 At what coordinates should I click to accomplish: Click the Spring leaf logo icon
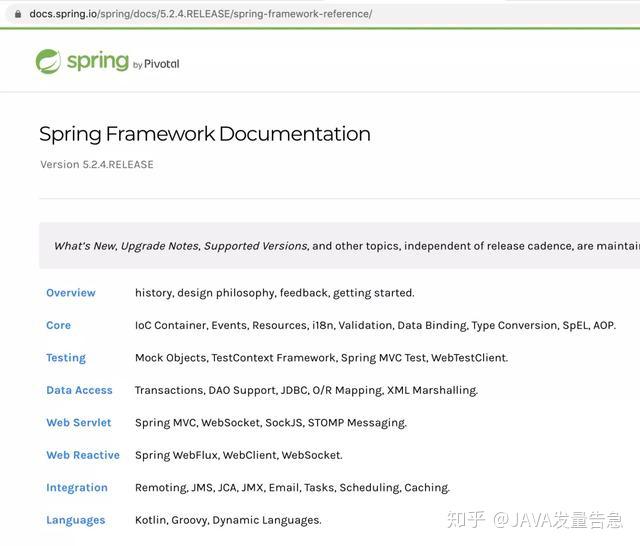point(48,61)
